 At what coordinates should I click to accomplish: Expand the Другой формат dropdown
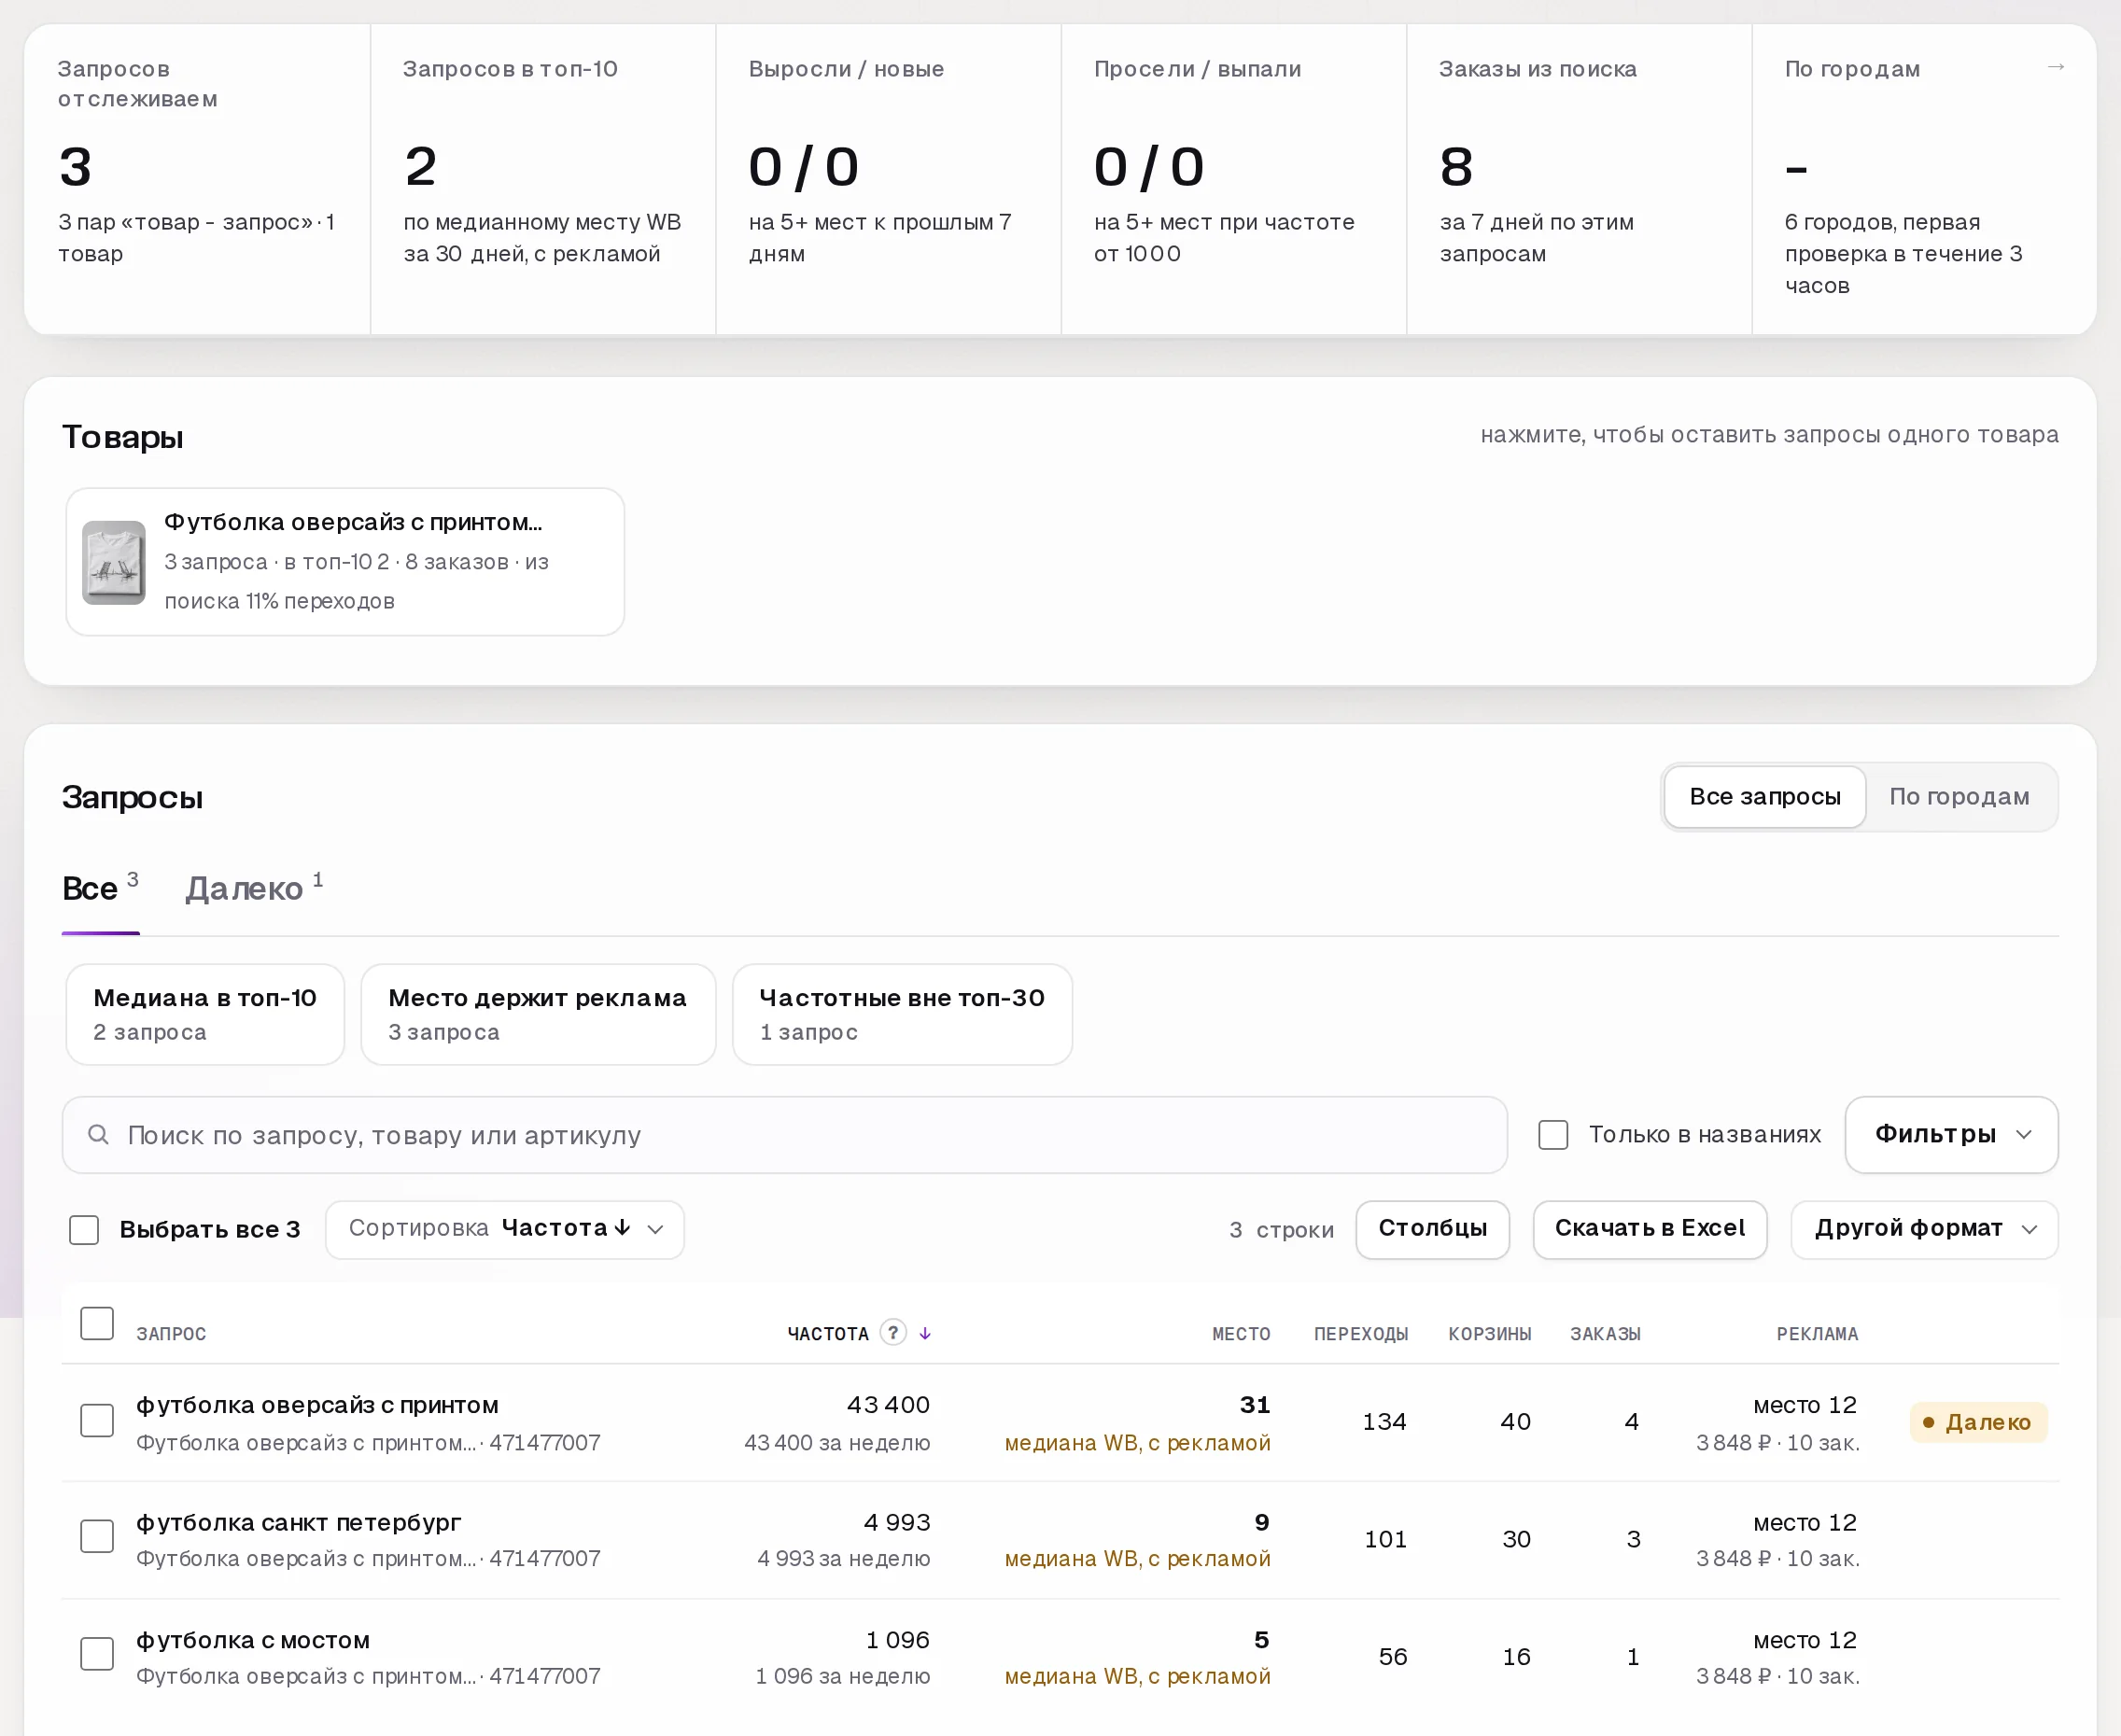tap(1924, 1229)
